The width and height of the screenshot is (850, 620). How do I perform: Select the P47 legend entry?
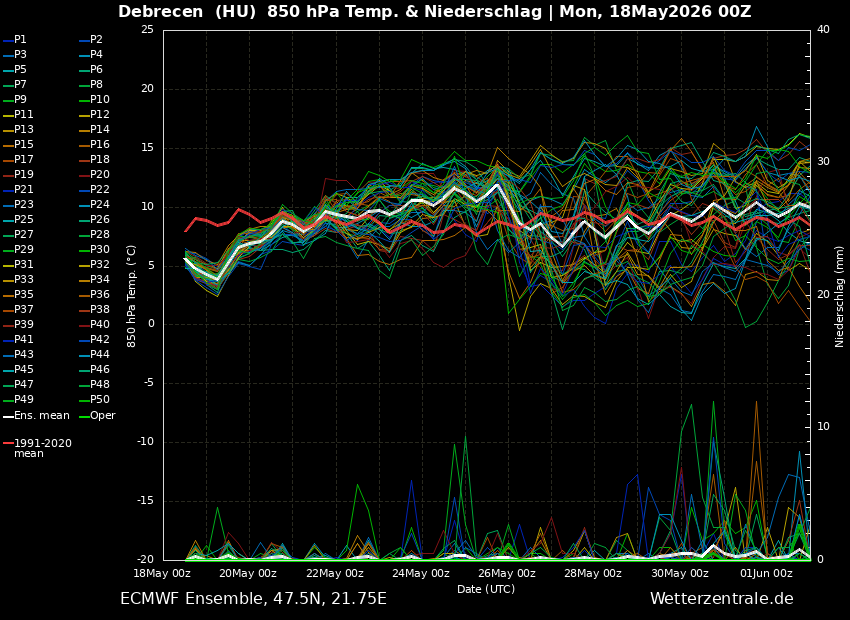coord(18,384)
